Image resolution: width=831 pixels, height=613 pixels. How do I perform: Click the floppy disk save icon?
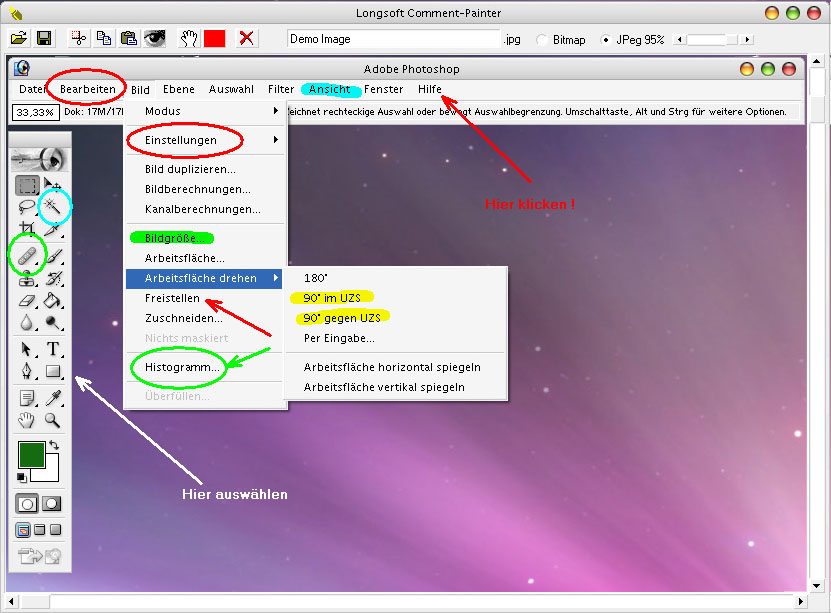(44, 38)
